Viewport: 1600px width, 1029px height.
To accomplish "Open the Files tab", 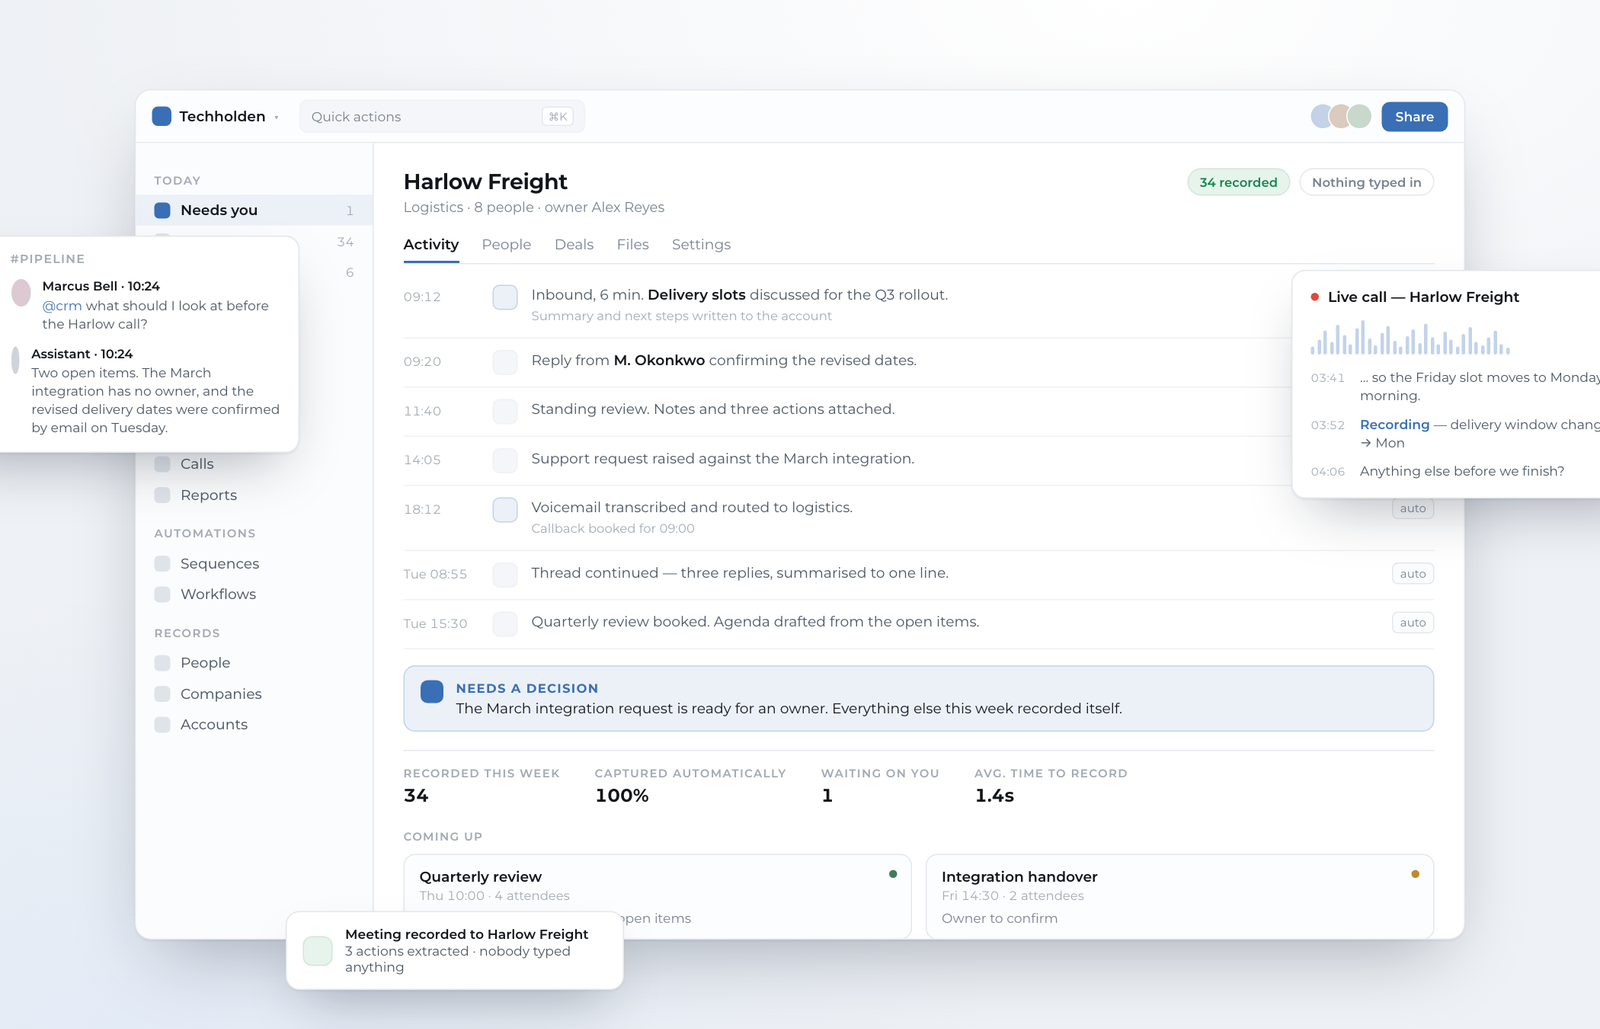I will click(x=633, y=245).
